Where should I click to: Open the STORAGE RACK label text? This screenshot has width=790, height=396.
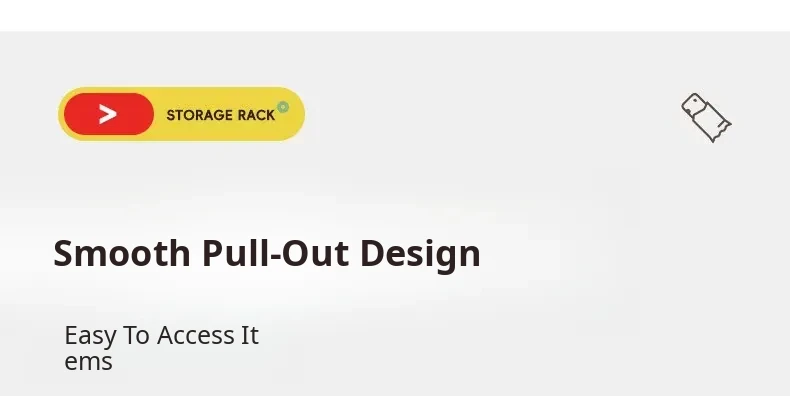pos(221,115)
